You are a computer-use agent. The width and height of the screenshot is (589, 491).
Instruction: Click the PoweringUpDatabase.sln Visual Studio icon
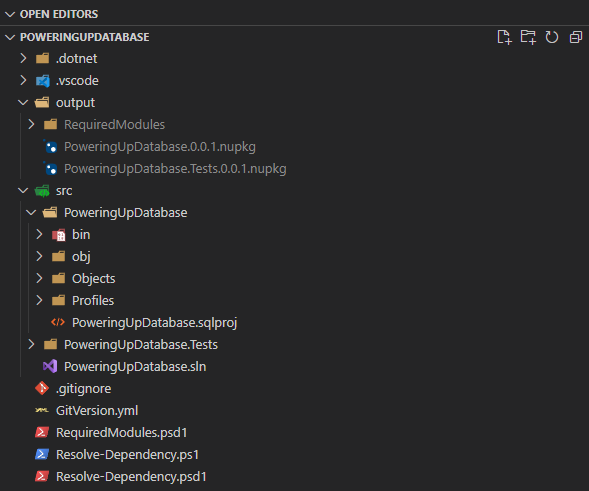click(x=50, y=366)
